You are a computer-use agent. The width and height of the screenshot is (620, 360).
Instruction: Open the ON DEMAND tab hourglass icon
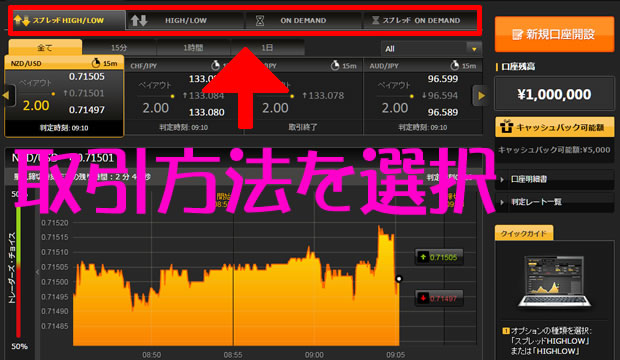(x=260, y=21)
